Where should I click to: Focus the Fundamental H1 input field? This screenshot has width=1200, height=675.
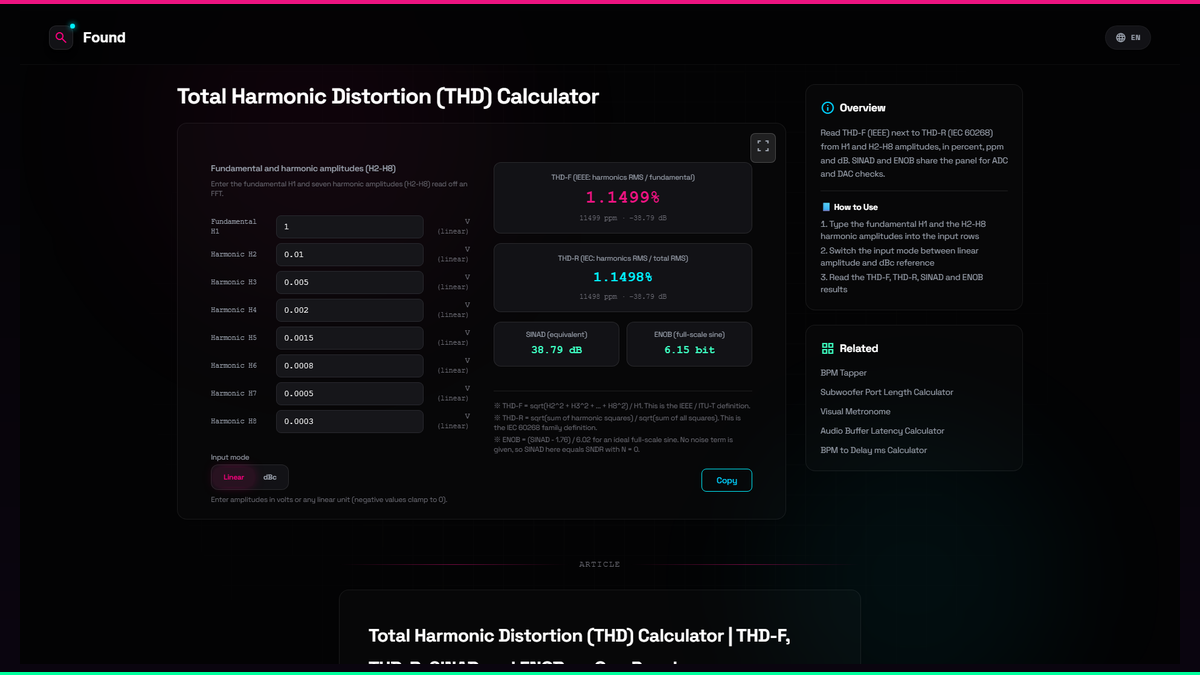click(x=350, y=227)
